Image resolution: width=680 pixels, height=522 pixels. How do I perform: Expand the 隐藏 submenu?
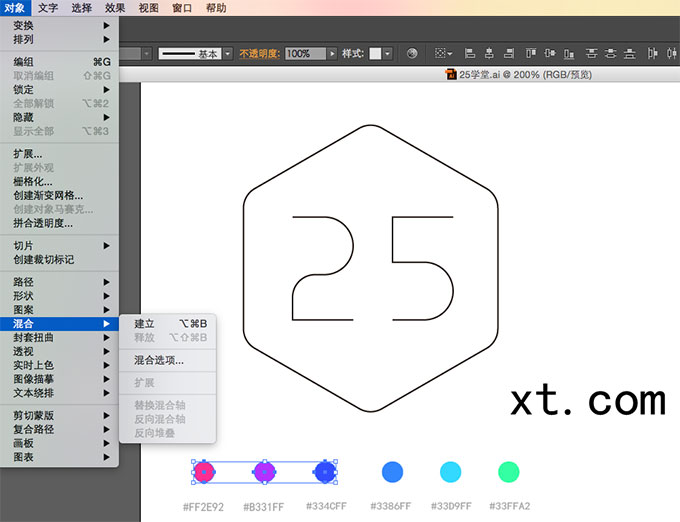pos(59,117)
